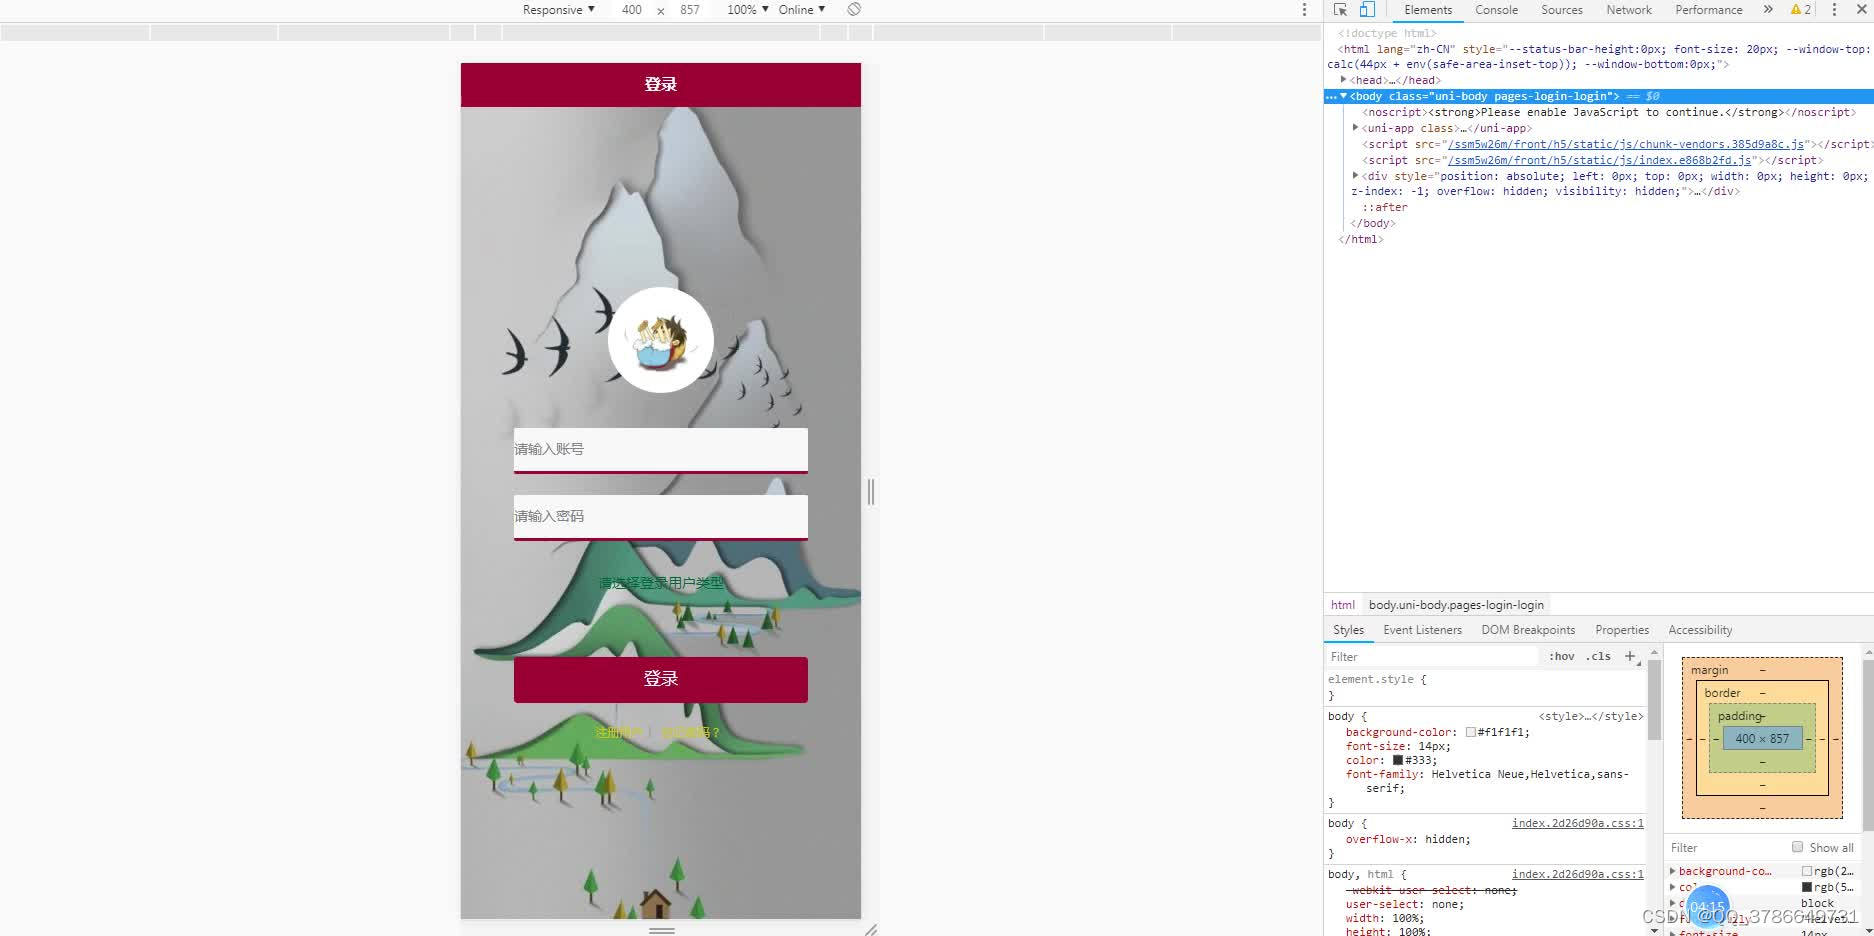Select the Properties tab

(1622, 630)
